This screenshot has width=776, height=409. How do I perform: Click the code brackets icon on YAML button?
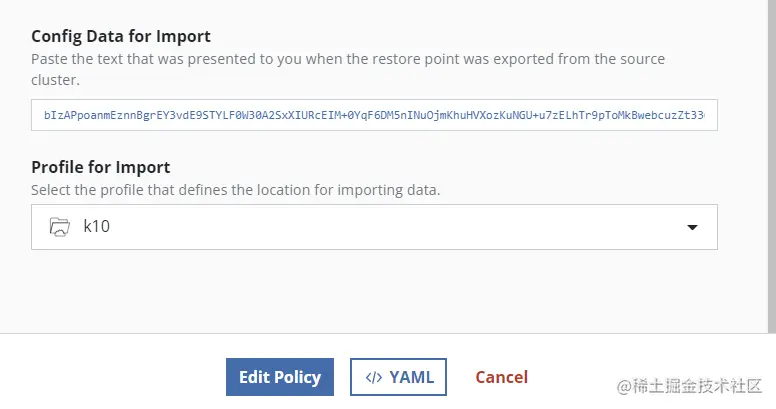click(x=373, y=377)
